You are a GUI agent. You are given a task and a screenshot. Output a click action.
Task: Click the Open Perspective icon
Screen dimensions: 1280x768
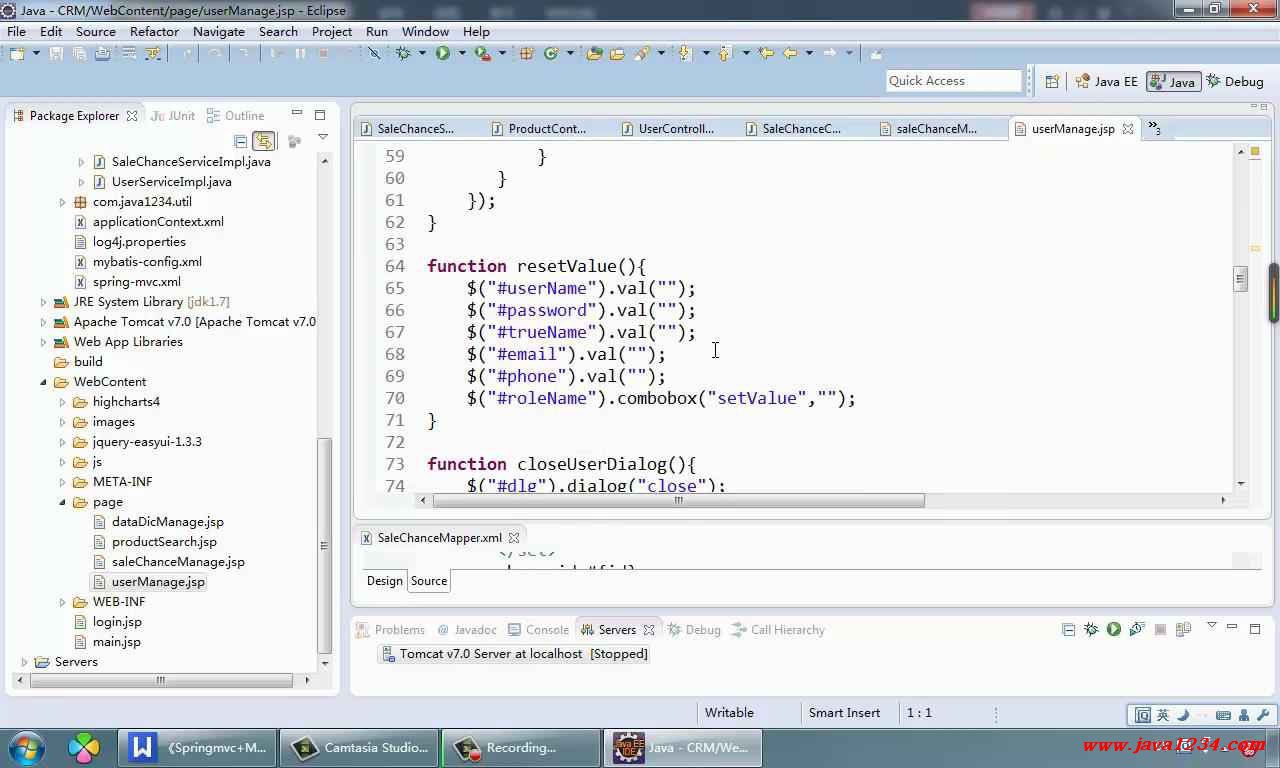(x=1052, y=82)
